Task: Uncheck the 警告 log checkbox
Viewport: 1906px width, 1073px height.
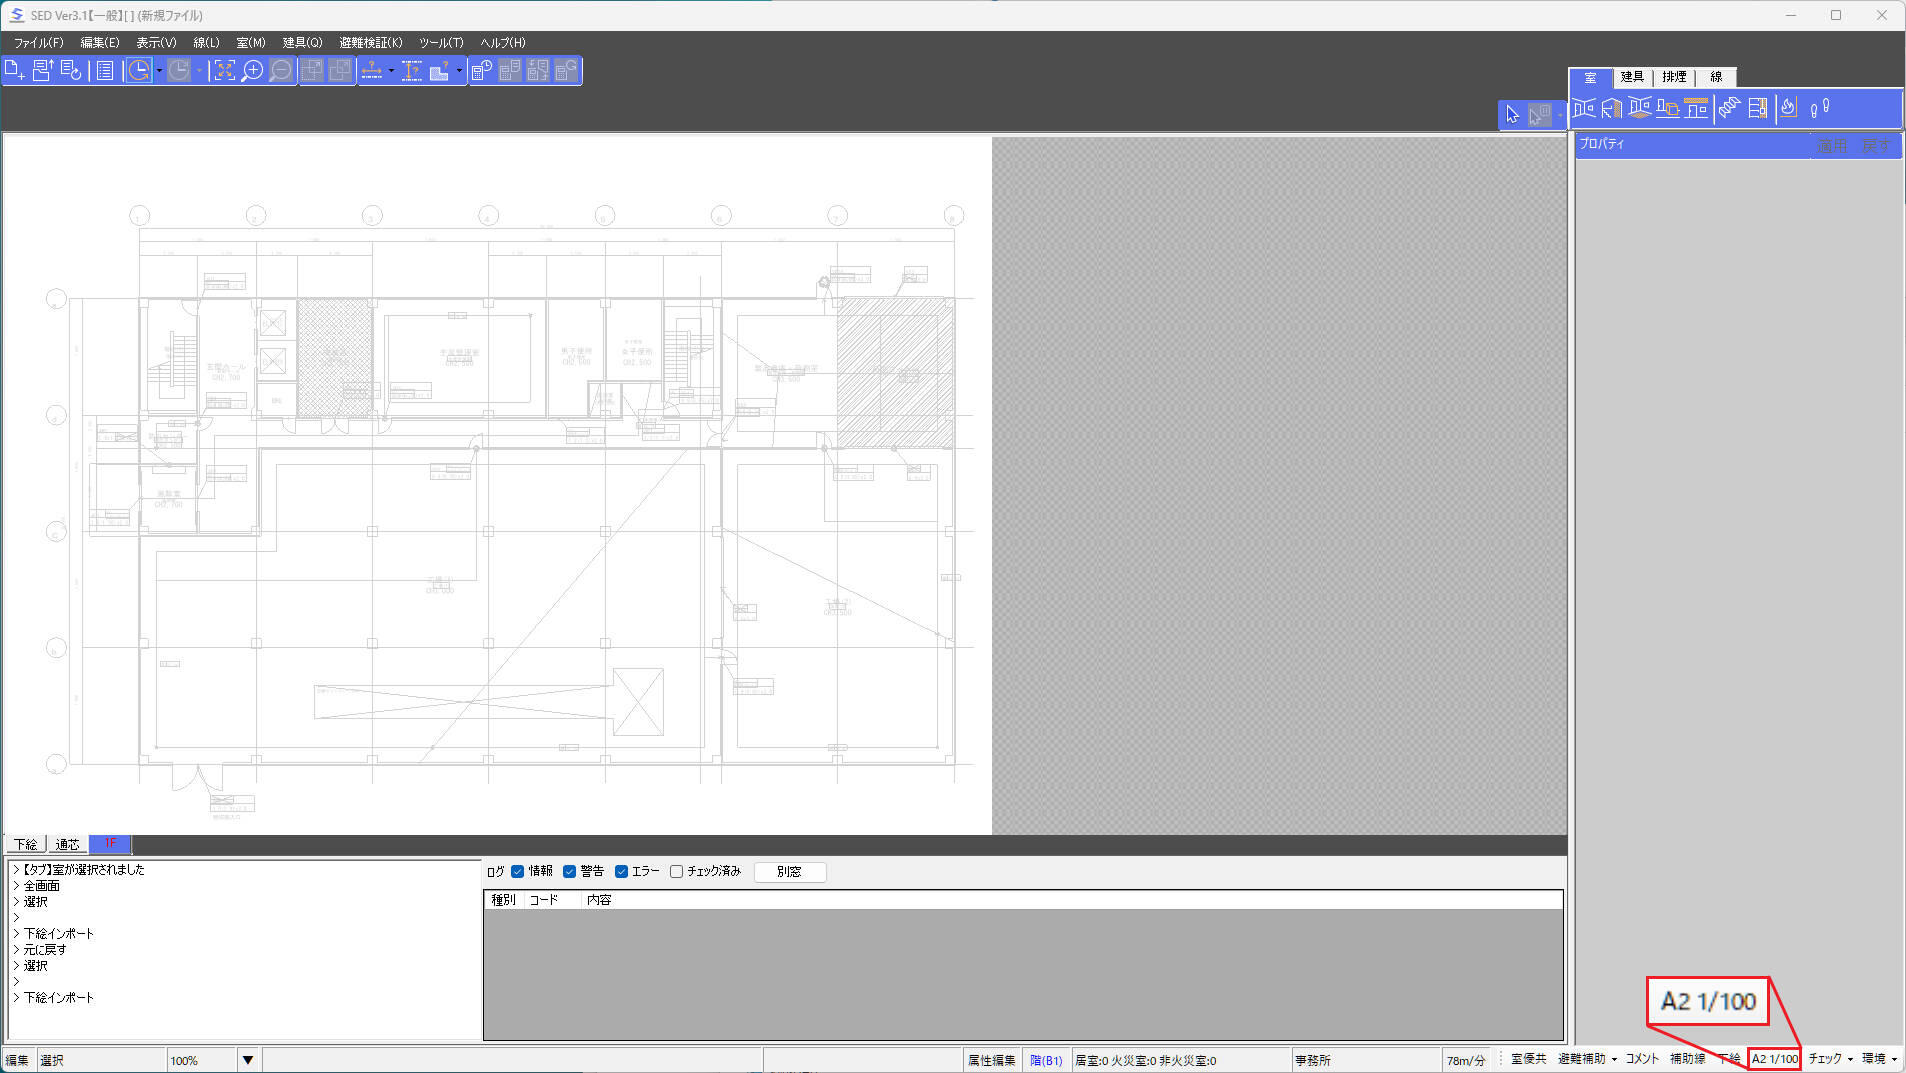Action: pos(569,871)
